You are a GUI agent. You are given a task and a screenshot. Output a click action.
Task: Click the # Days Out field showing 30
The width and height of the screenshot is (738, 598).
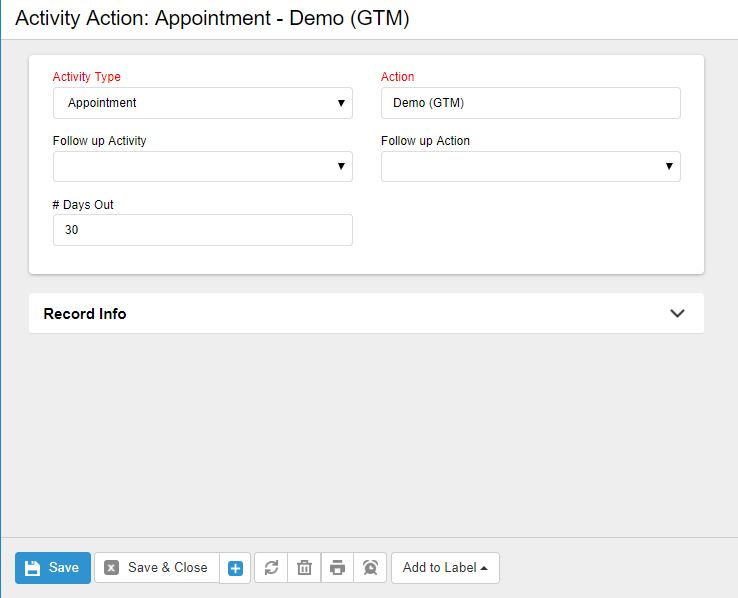coord(202,230)
